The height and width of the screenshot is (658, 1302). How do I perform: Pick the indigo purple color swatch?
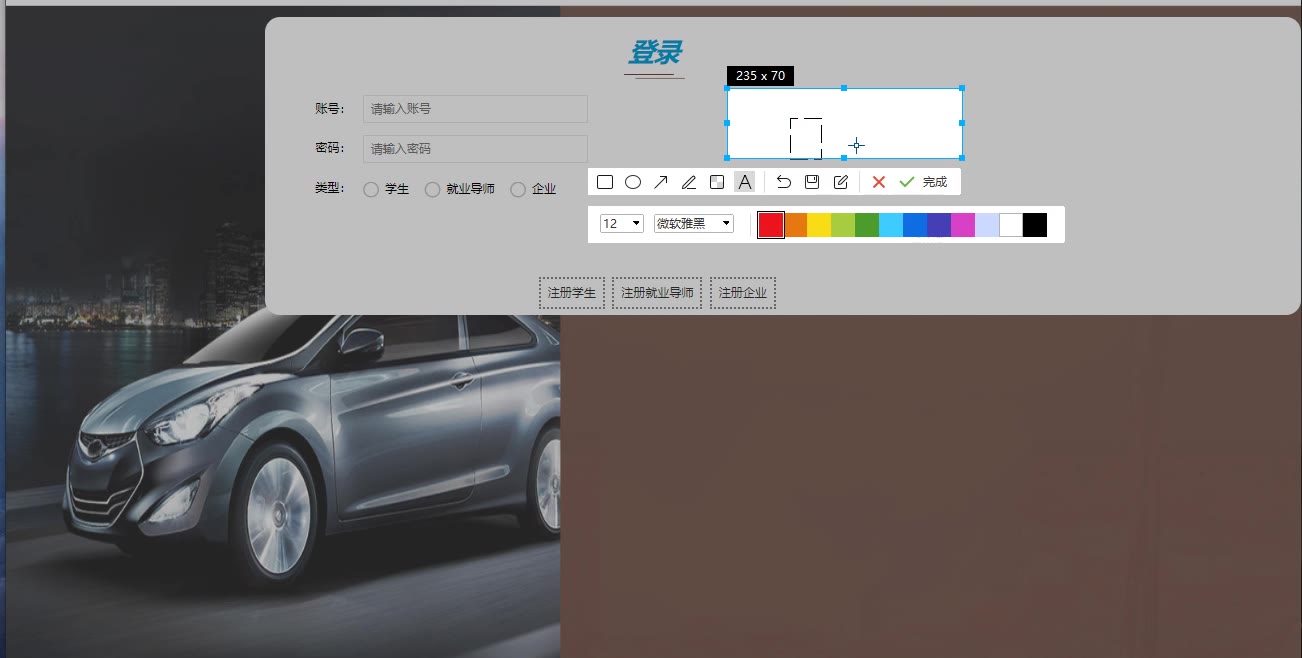point(939,225)
